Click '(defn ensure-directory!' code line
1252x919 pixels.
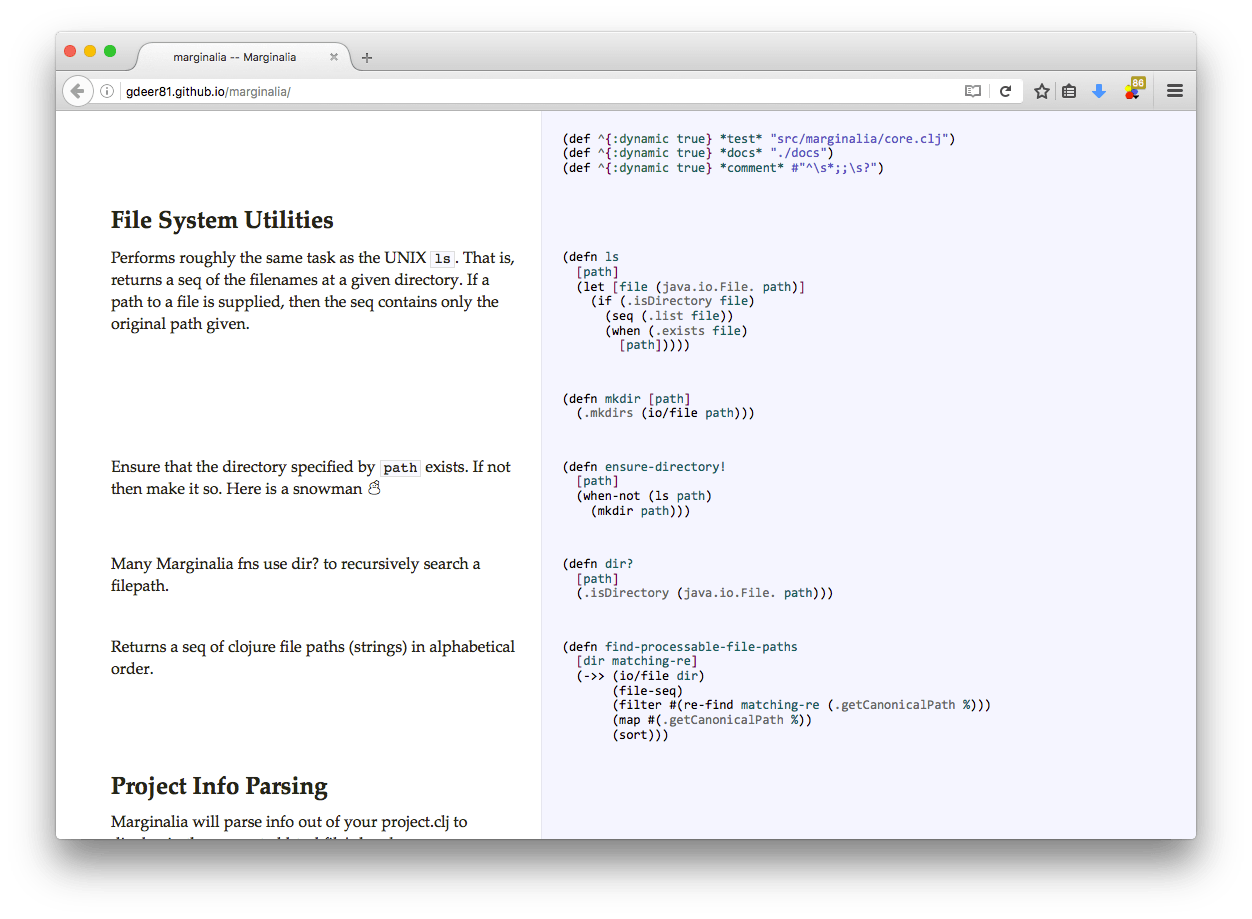pyautogui.click(x=644, y=467)
